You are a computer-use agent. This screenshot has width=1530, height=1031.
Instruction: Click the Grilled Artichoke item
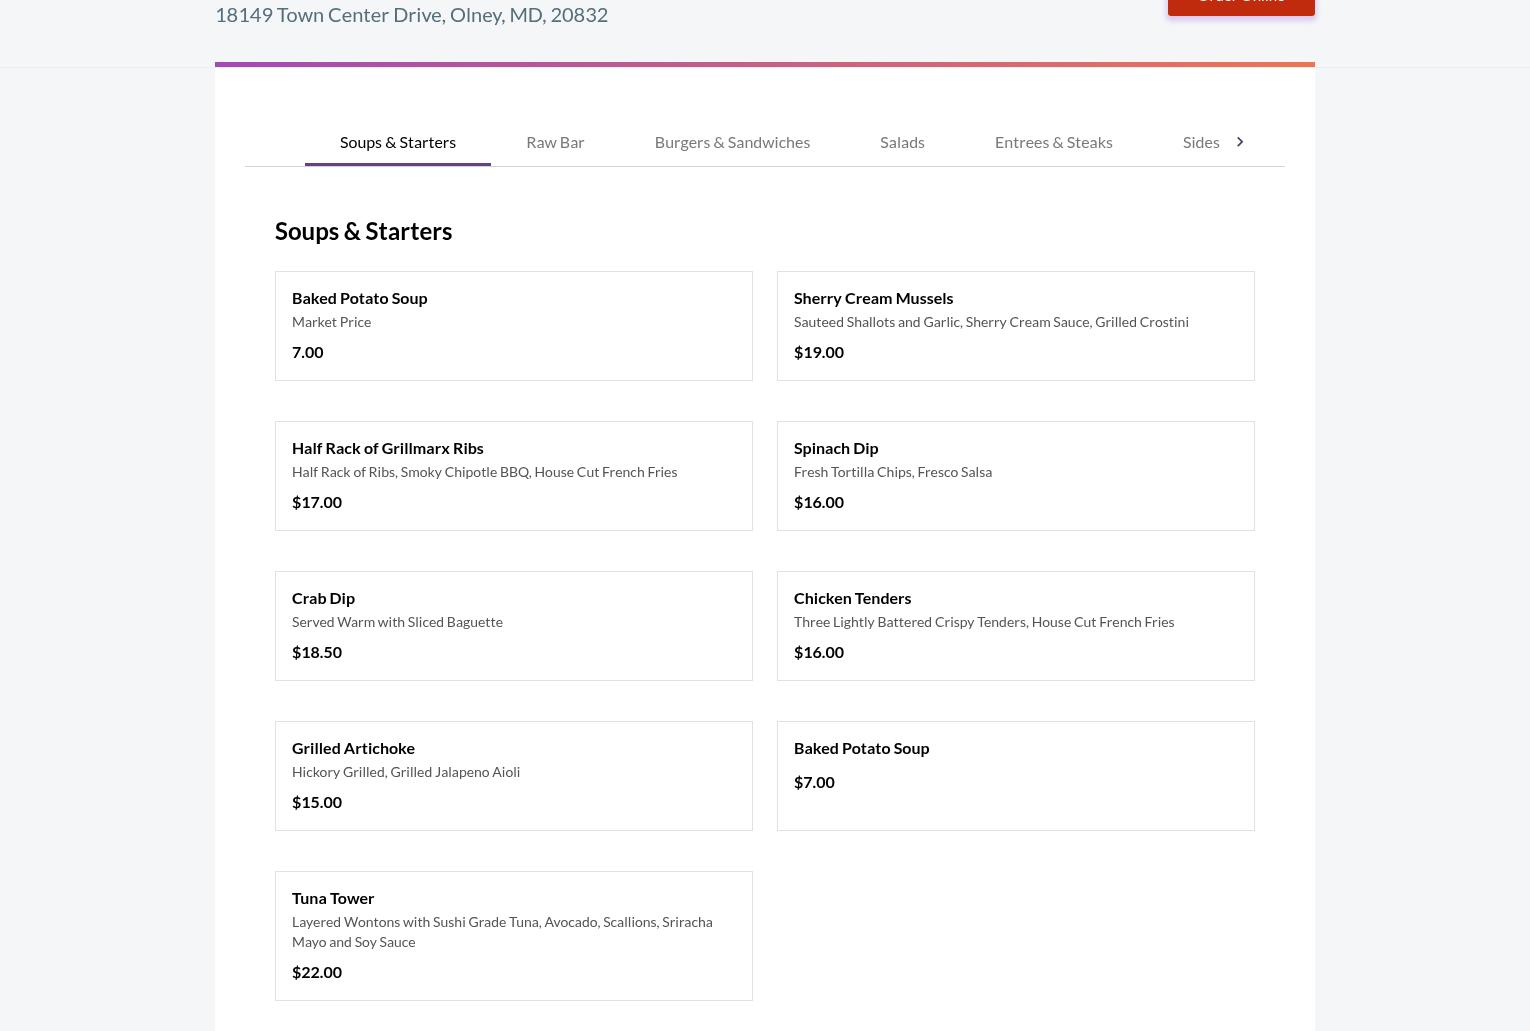point(512,775)
